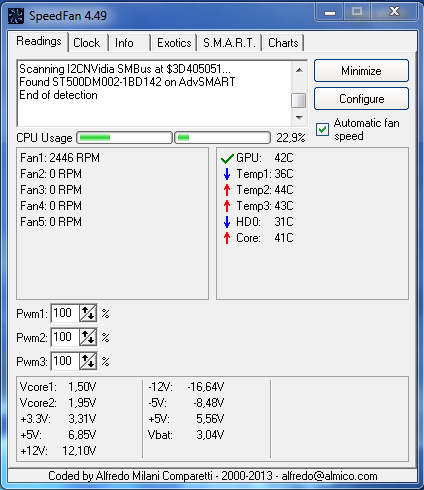Click the SpeedFan app icon in title bar
This screenshot has height=490, width=424.
click(x=15, y=16)
